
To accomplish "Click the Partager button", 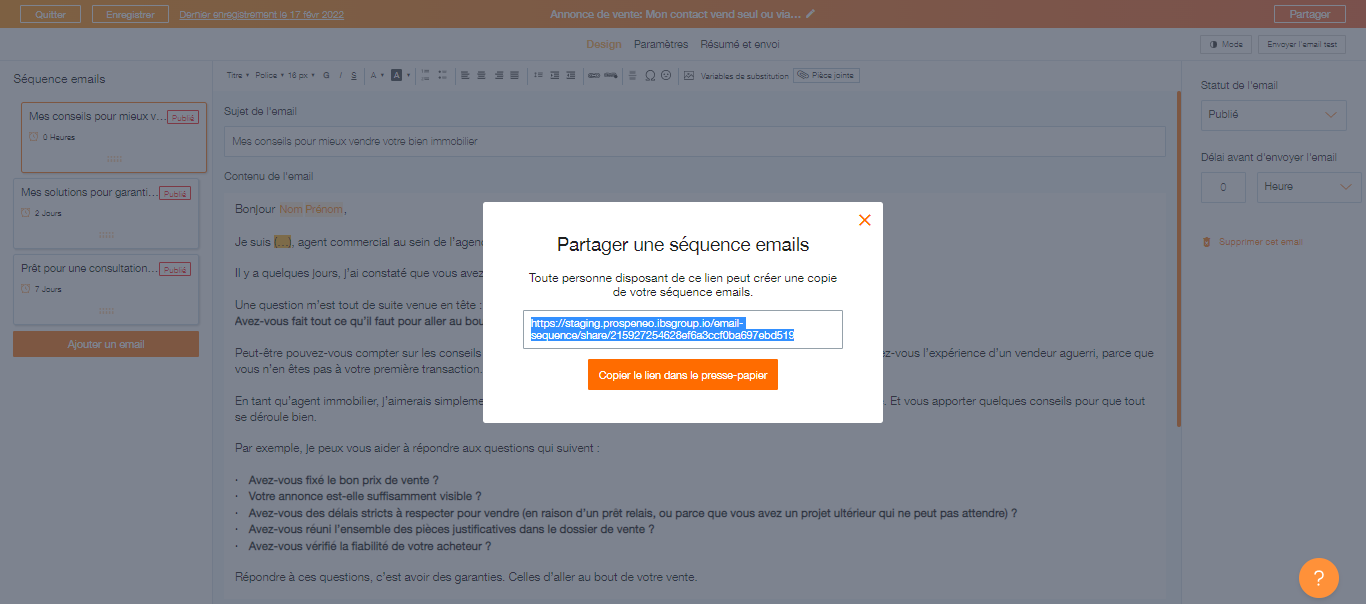I will [1310, 14].
